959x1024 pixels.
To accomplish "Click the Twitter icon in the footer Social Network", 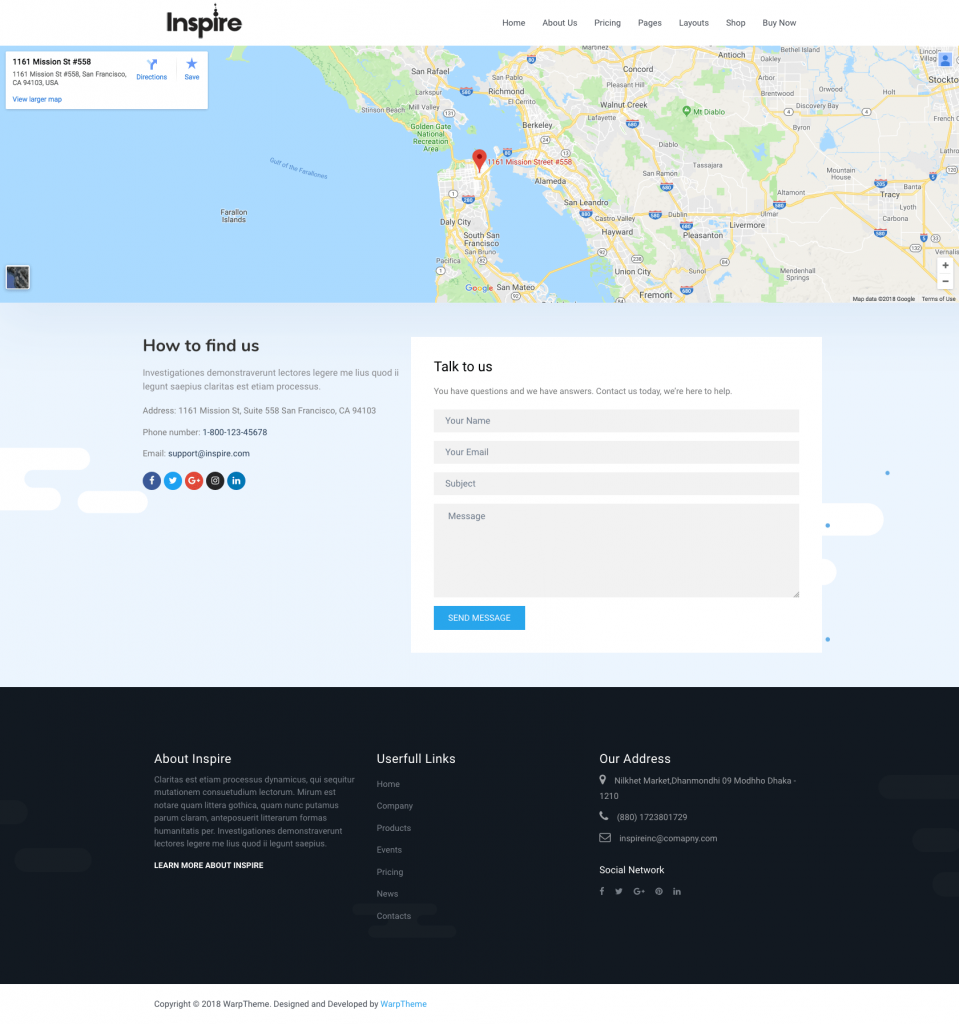I will pos(618,891).
